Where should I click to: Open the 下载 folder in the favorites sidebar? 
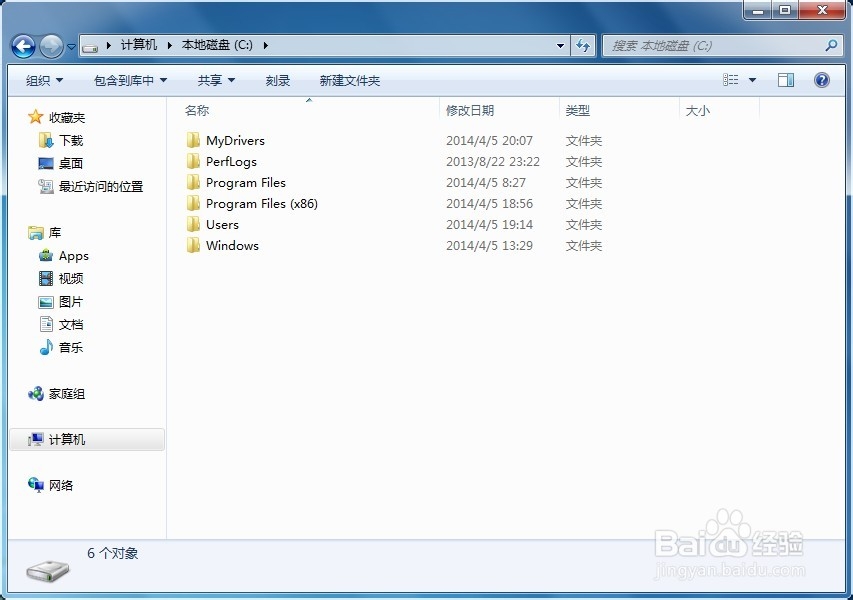pyautogui.click(x=71, y=140)
